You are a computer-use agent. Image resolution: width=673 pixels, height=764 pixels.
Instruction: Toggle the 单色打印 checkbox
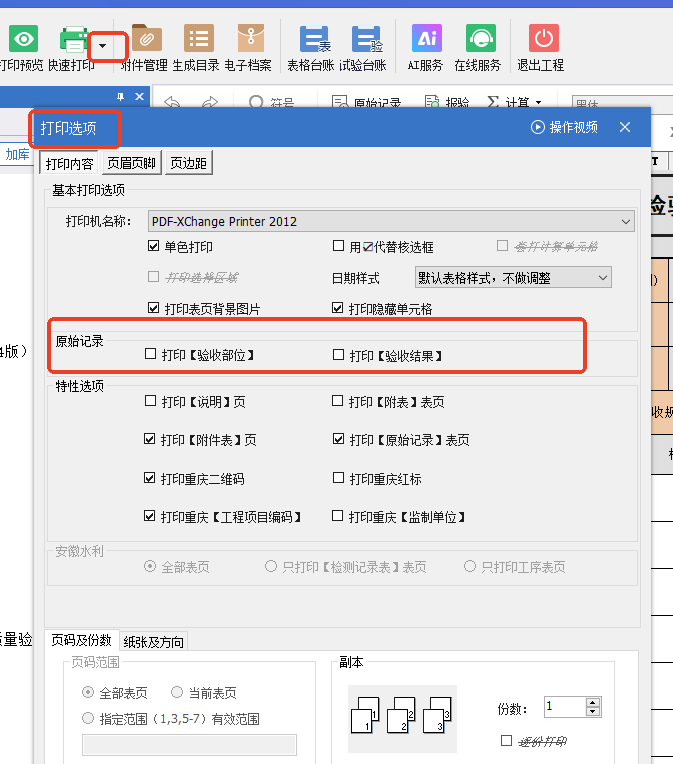154,246
